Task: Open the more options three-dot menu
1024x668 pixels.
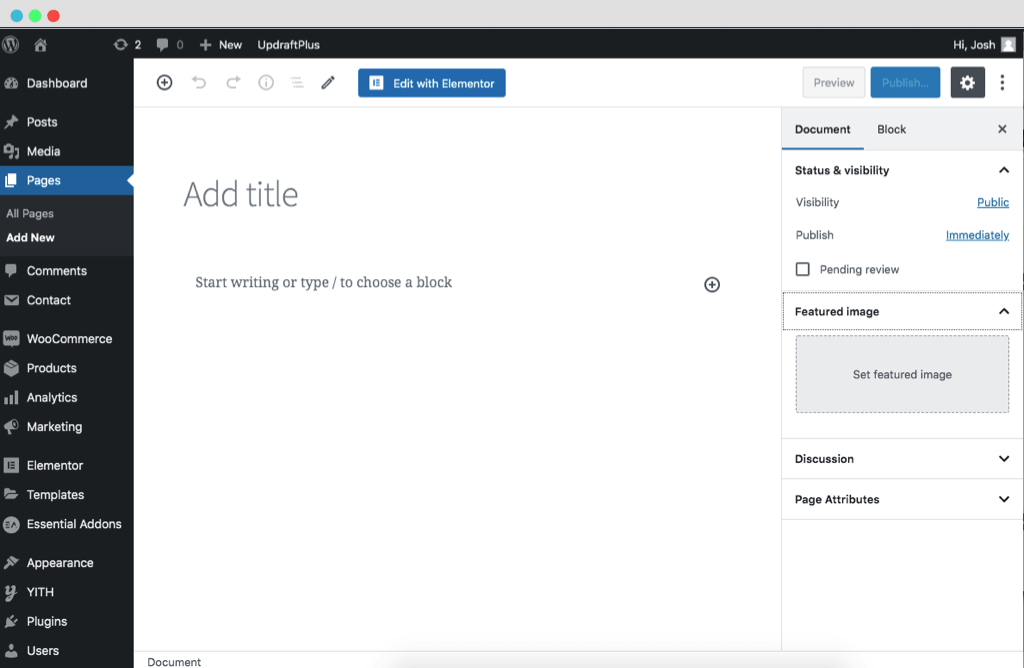Action: (1002, 82)
